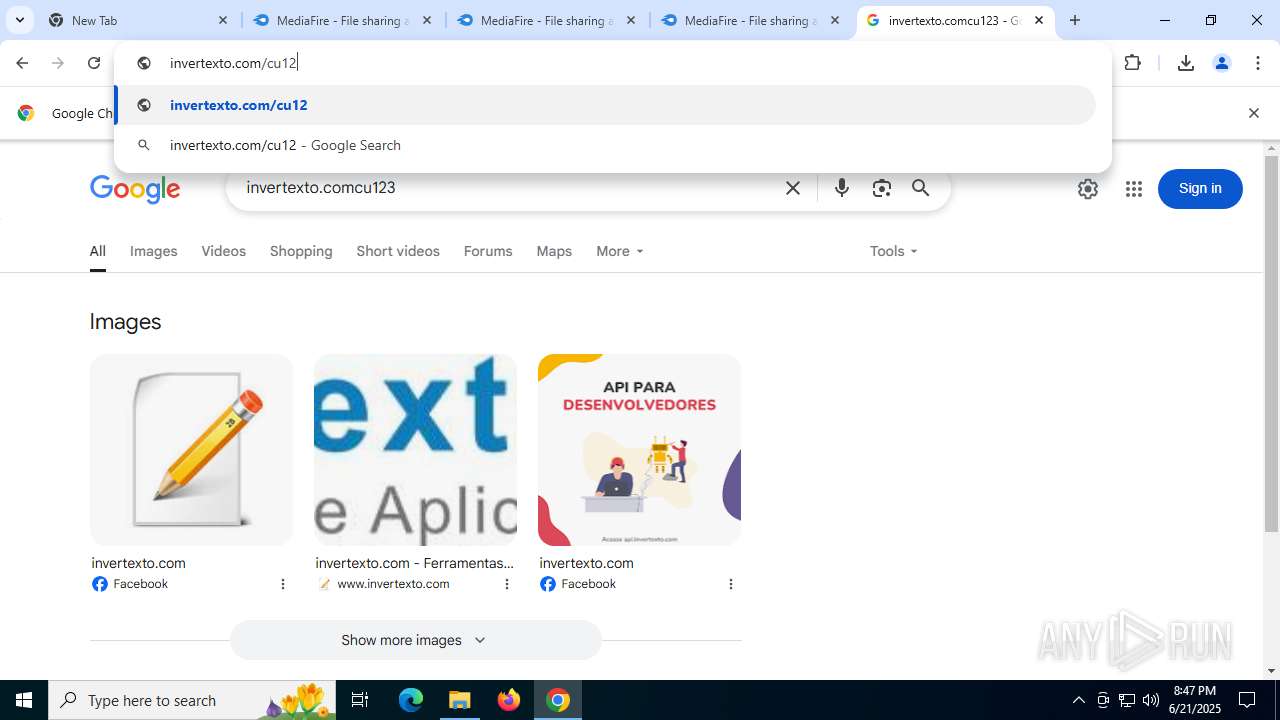Select the All results tab
Screen dimensions: 1280x720
(x=97, y=252)
